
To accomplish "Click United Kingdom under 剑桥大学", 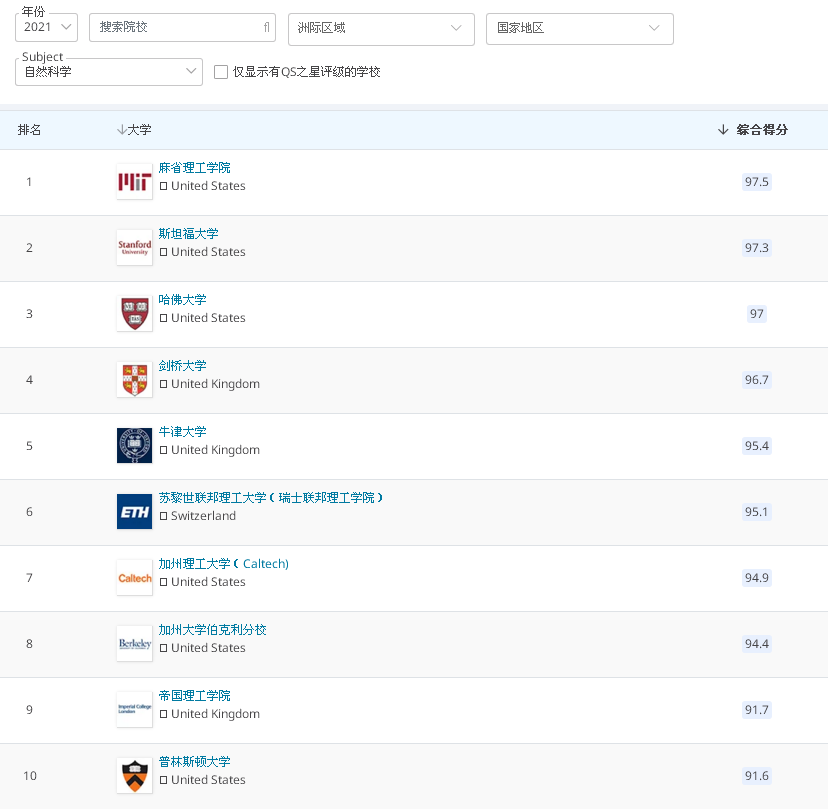I will (x=215, y=384).
